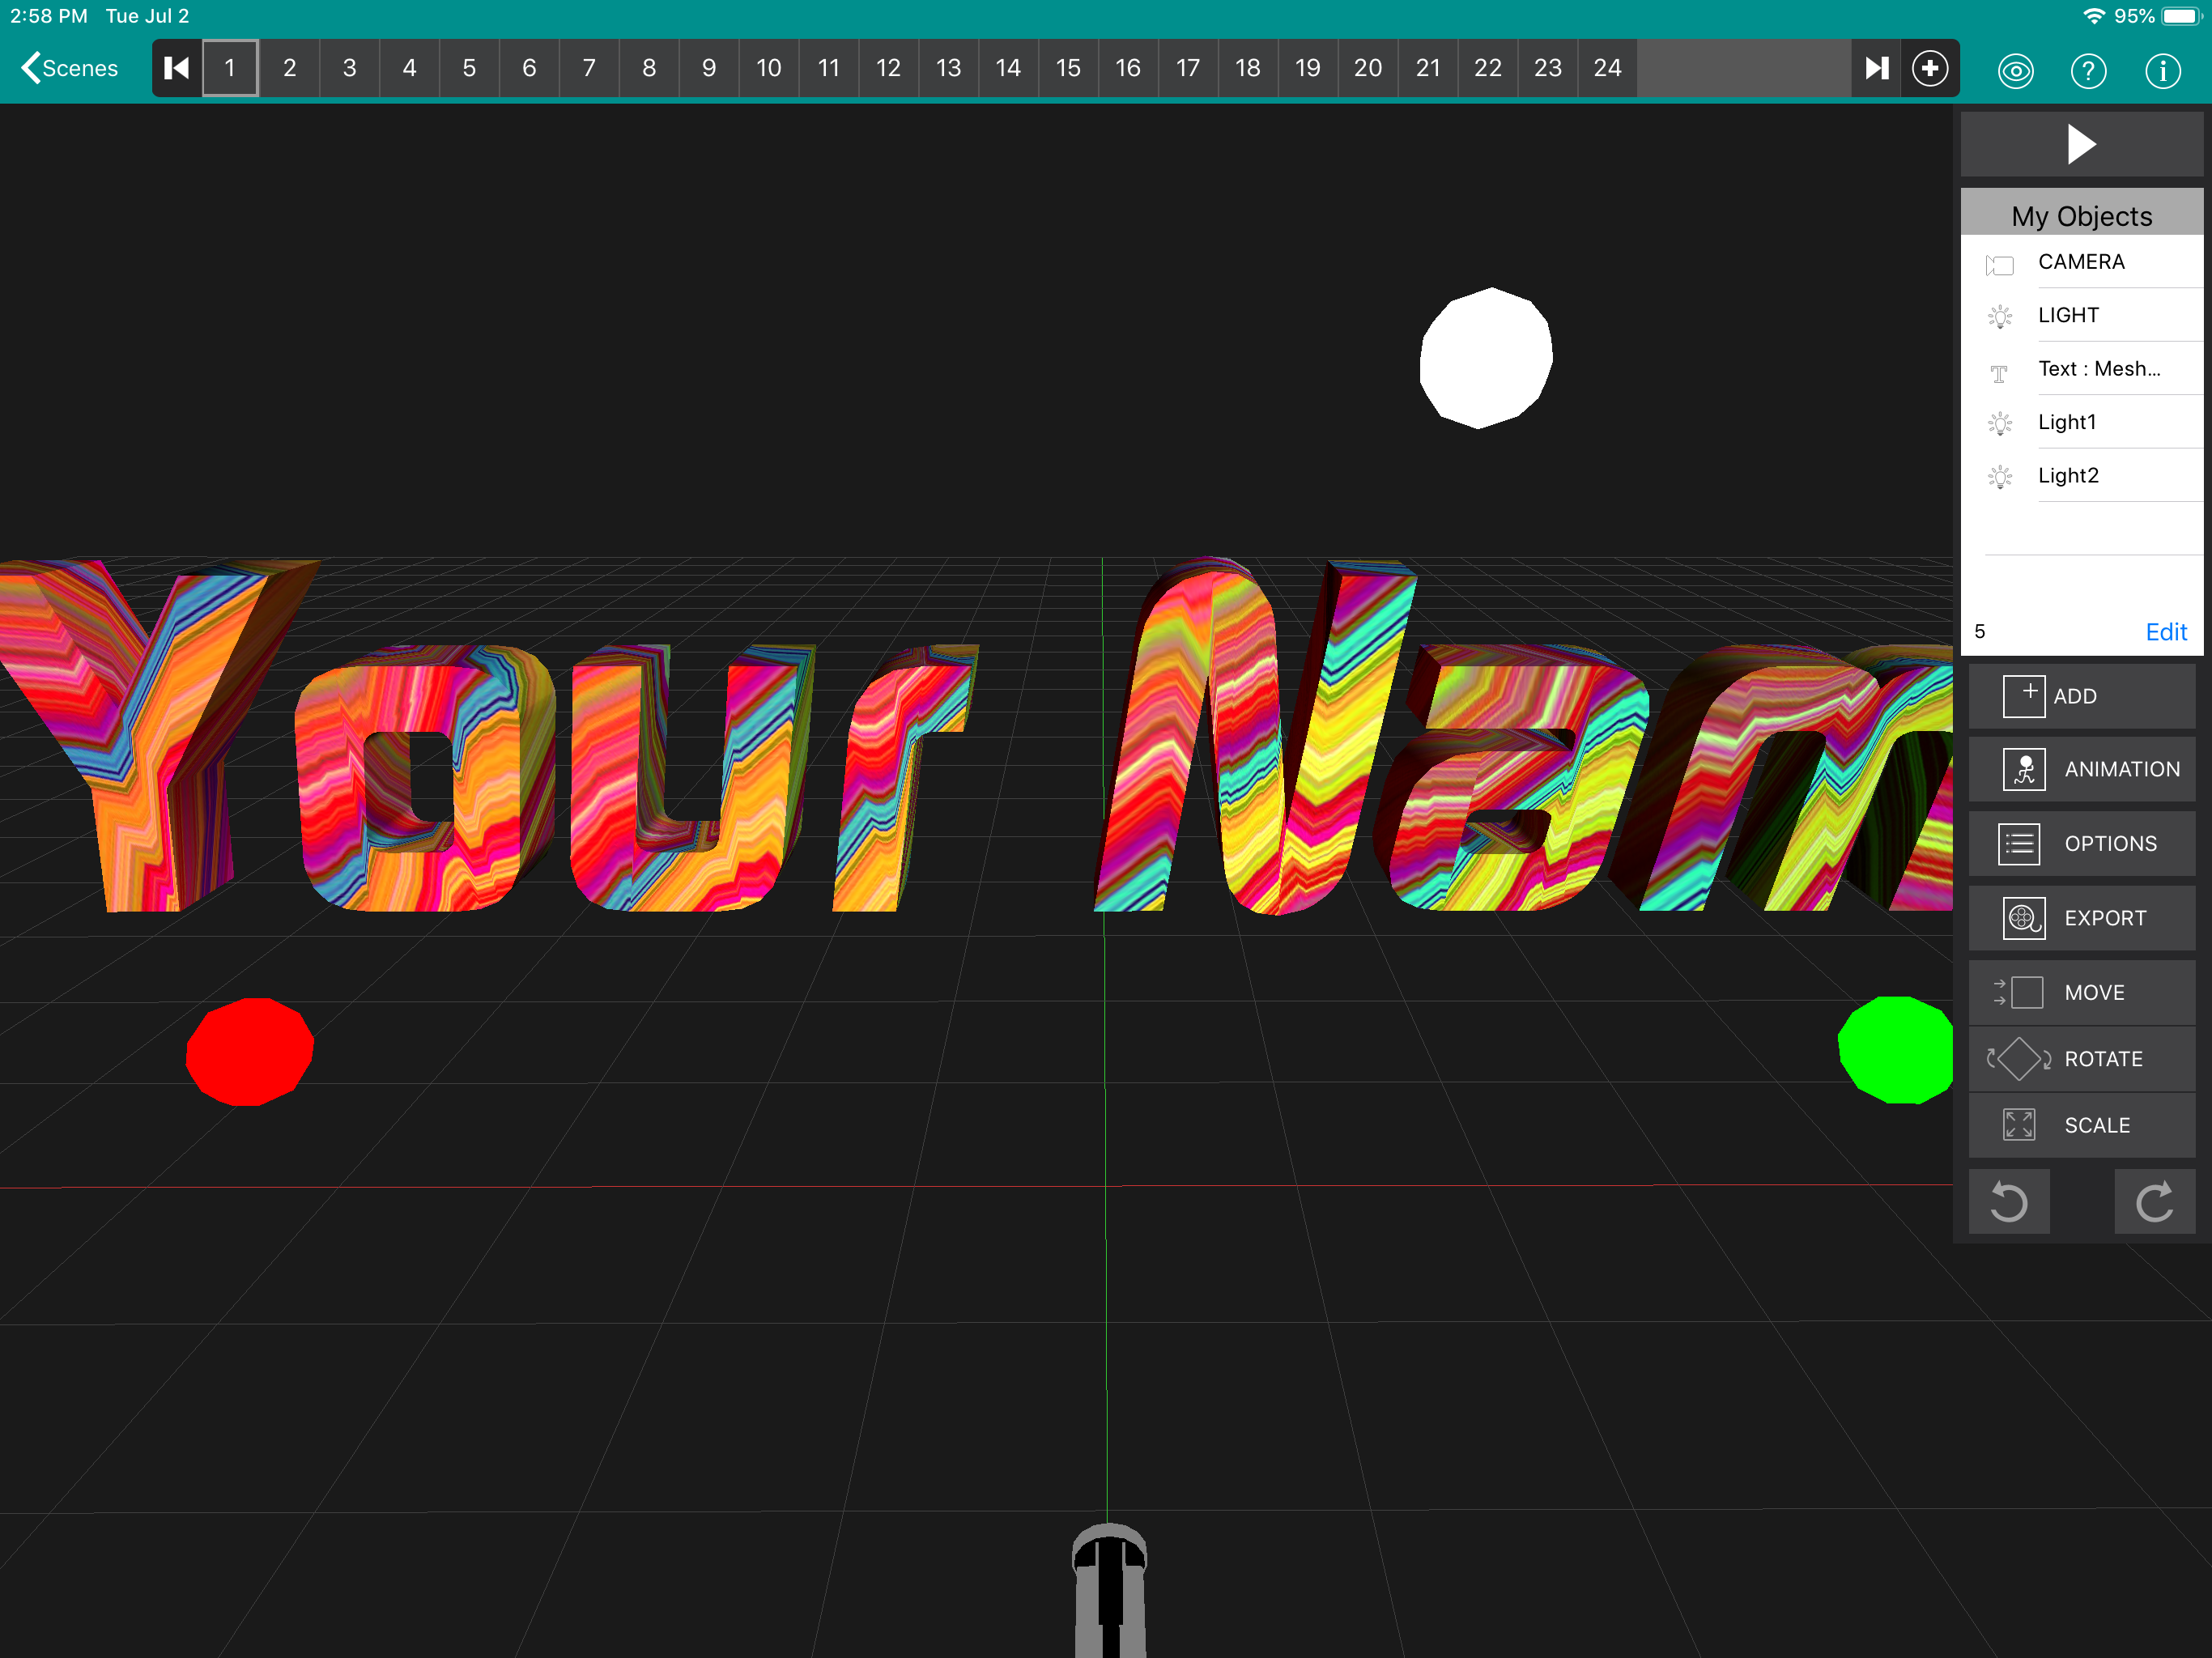The image size is (2212, 1658).
Task: Jump to the last frame
Action: click(x=1876, y=68)
